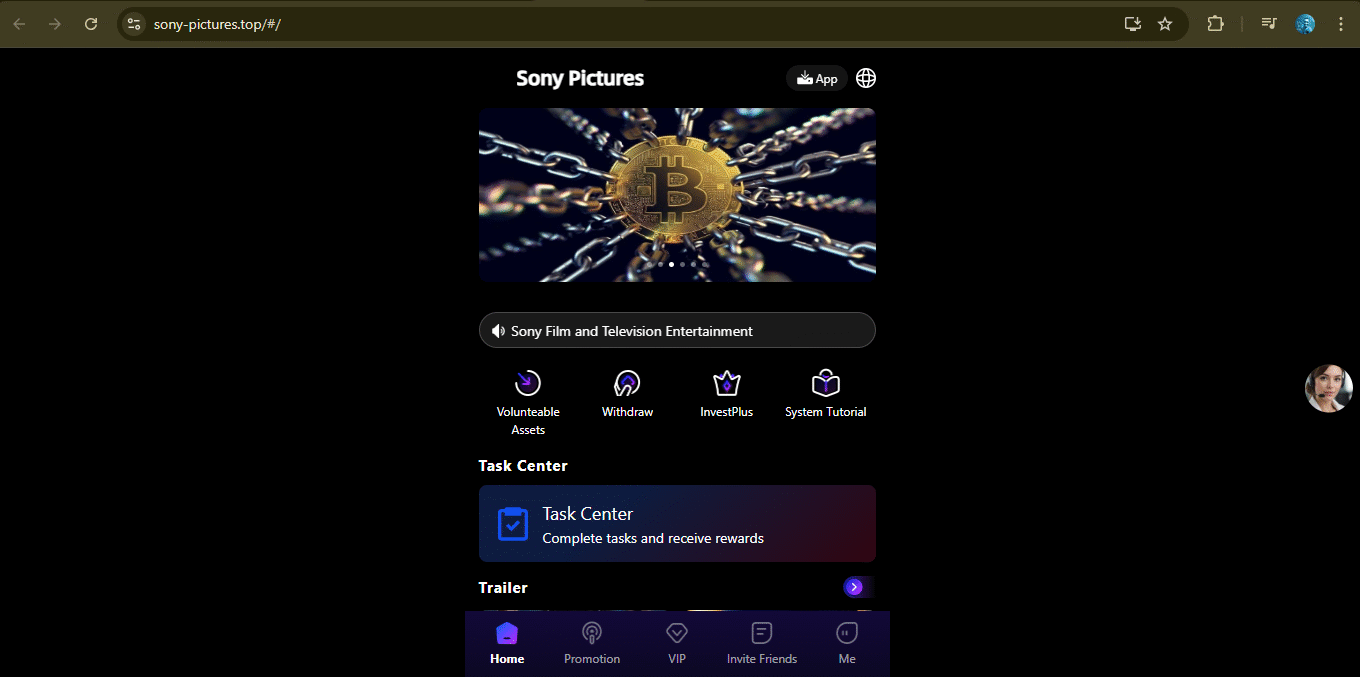This screenshot has width=1360, height=677.
Task: Open the Task Center card
Action: pos(677,524)
